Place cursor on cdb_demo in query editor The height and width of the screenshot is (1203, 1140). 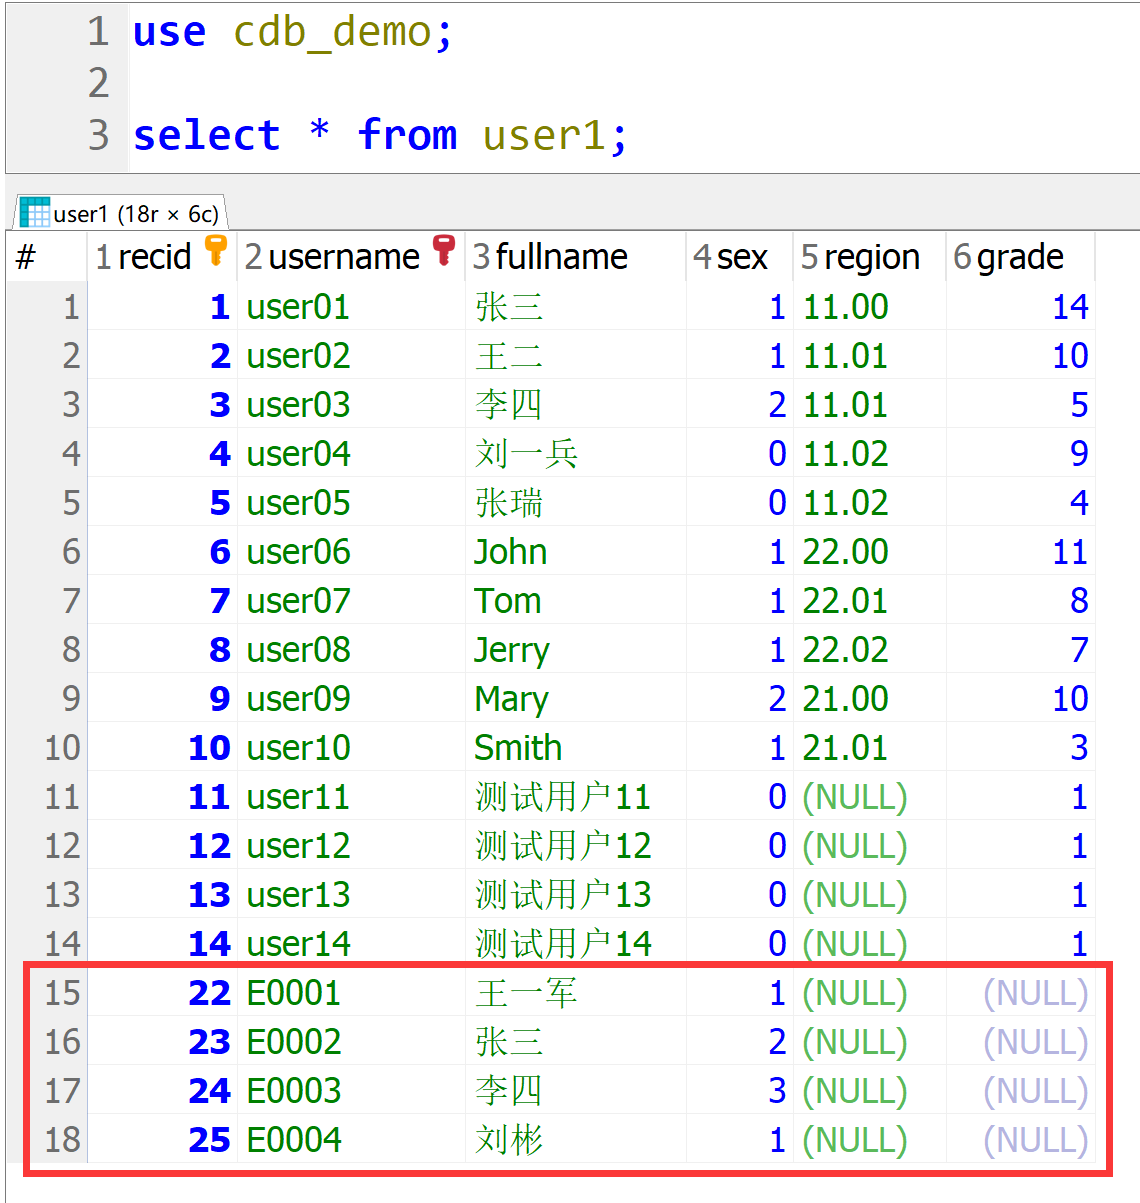tap(332, 32)
